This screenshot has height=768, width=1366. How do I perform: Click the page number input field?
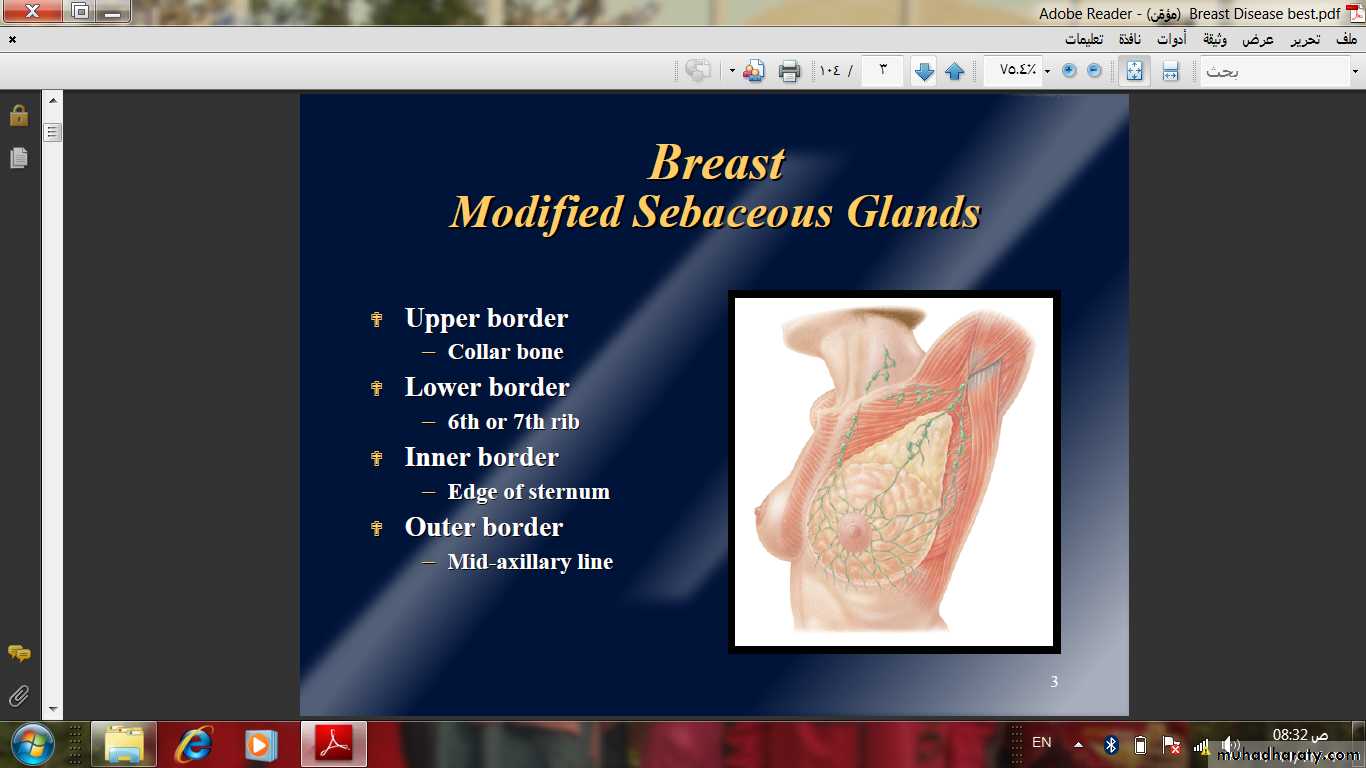click(x=882, y=71)
